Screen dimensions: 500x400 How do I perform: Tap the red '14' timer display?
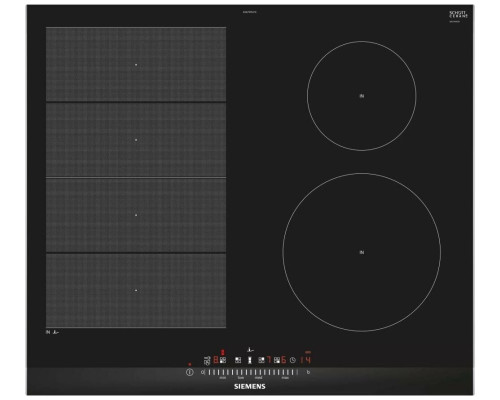coord(305,360)
